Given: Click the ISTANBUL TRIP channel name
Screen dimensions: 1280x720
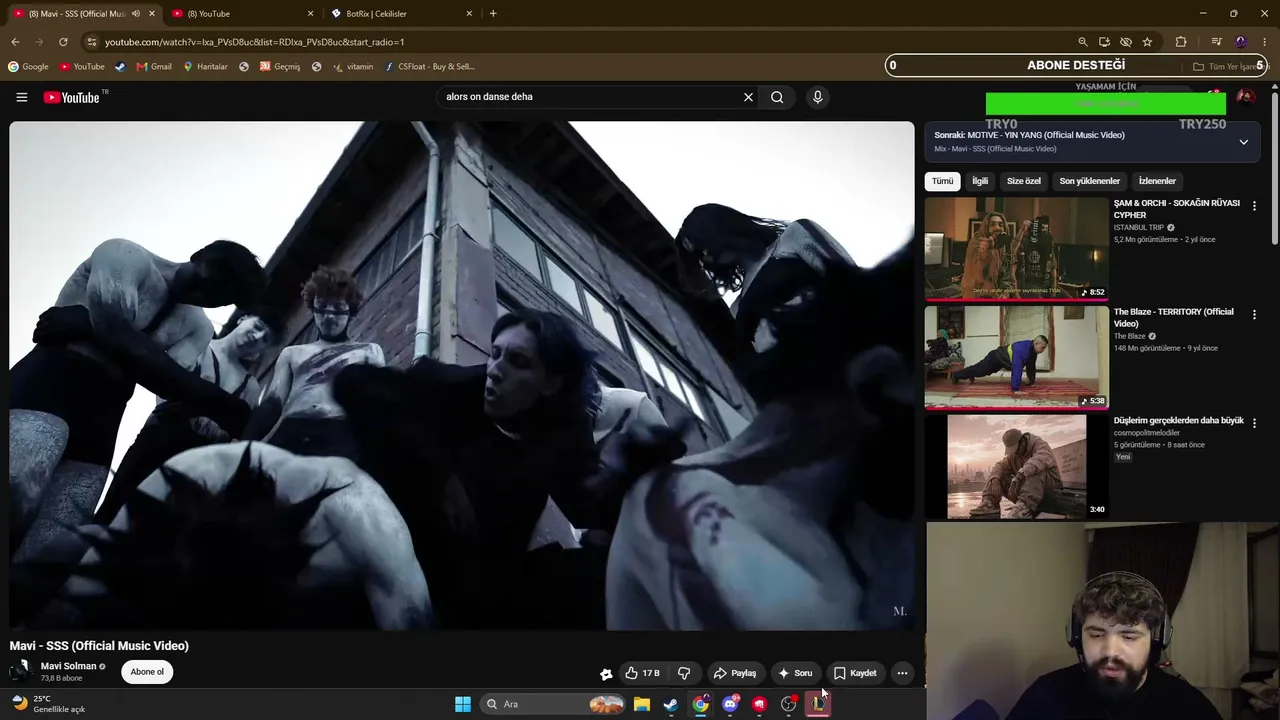Looking at the screenshot, I should coord(1139,228).
